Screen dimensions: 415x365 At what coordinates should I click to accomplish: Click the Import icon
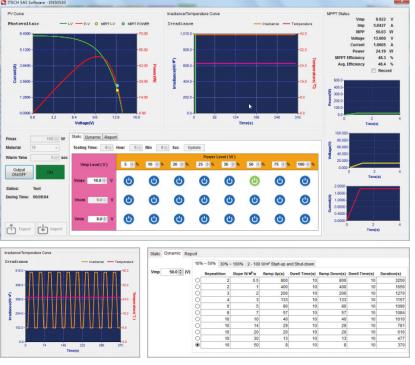coord(43,229)
